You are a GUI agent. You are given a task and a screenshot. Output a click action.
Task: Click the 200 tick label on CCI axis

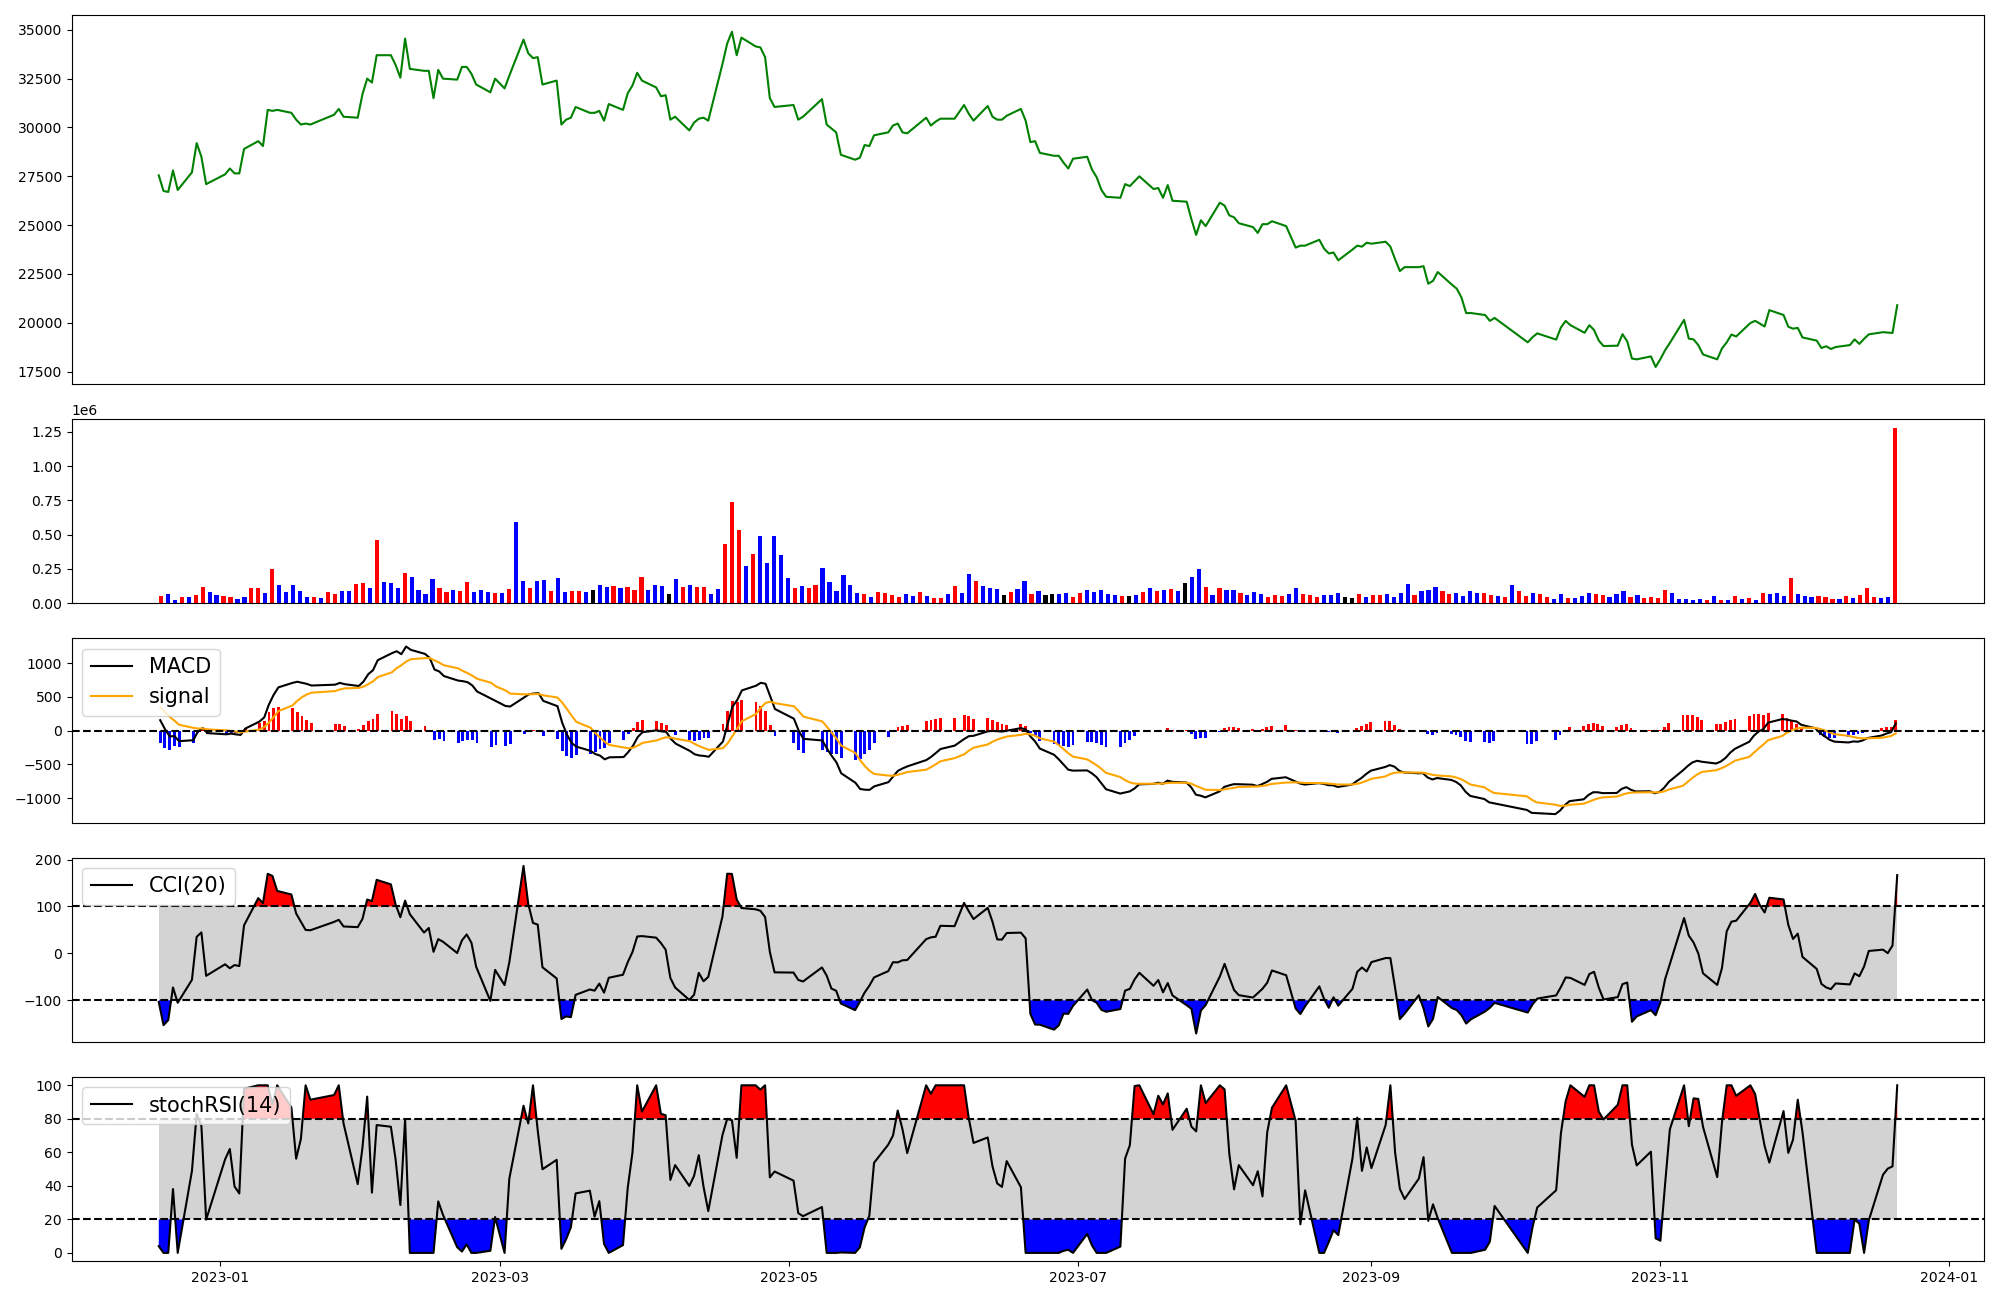[x=49, y=860]
